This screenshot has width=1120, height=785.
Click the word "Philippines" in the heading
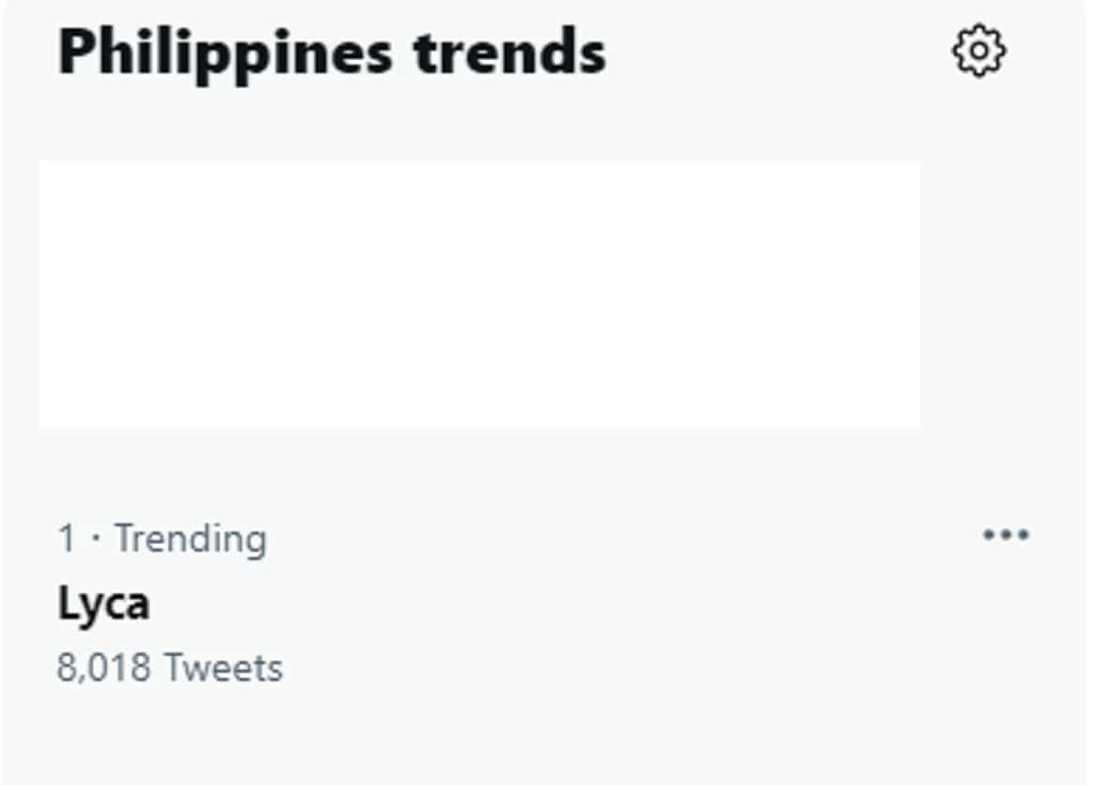click(x=225, y=54)
